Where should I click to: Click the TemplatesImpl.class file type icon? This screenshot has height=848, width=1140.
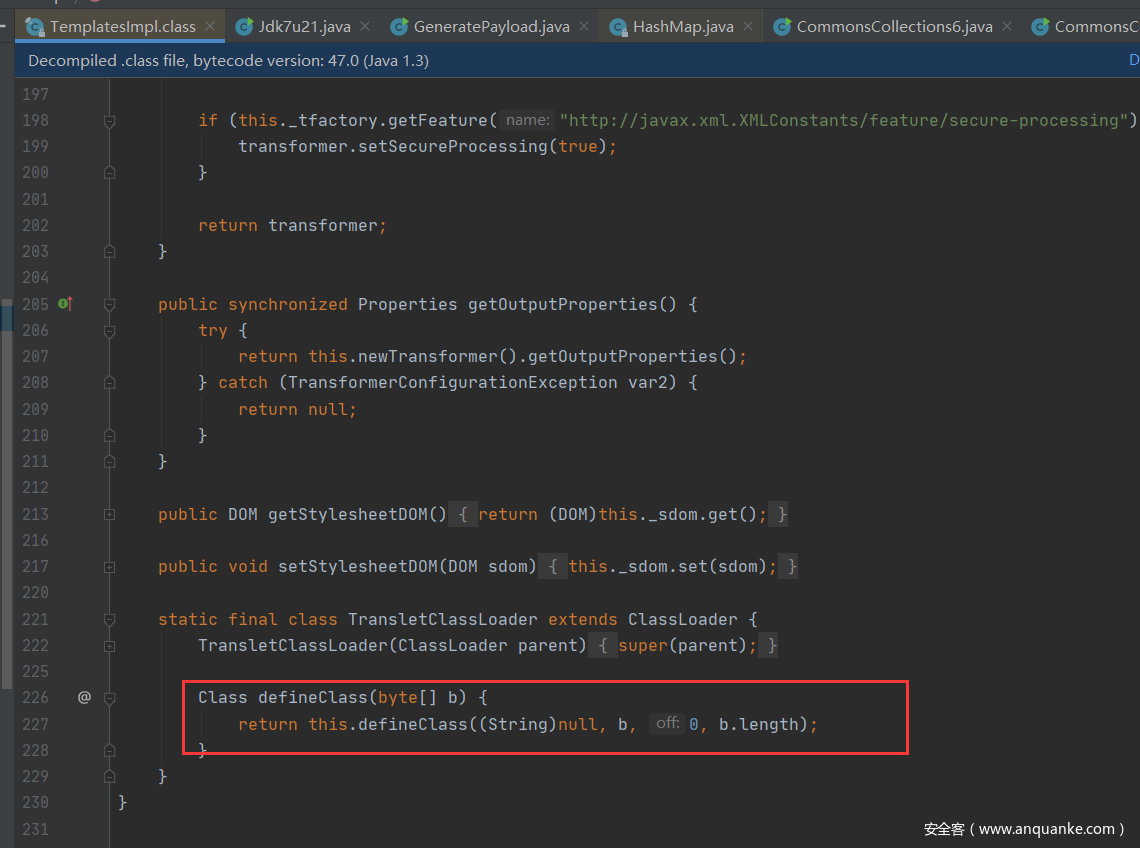[x=35, y=27]
